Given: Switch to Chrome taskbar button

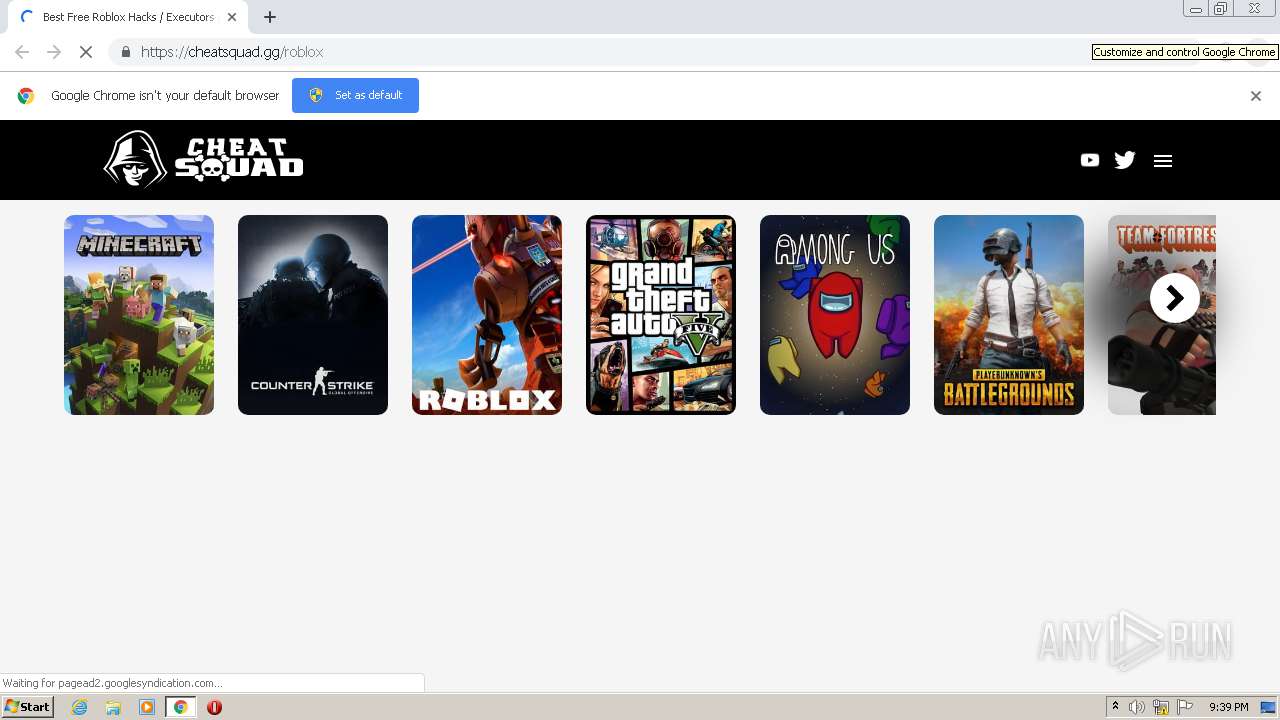Looking at the screenshot, I should (181, 707).
